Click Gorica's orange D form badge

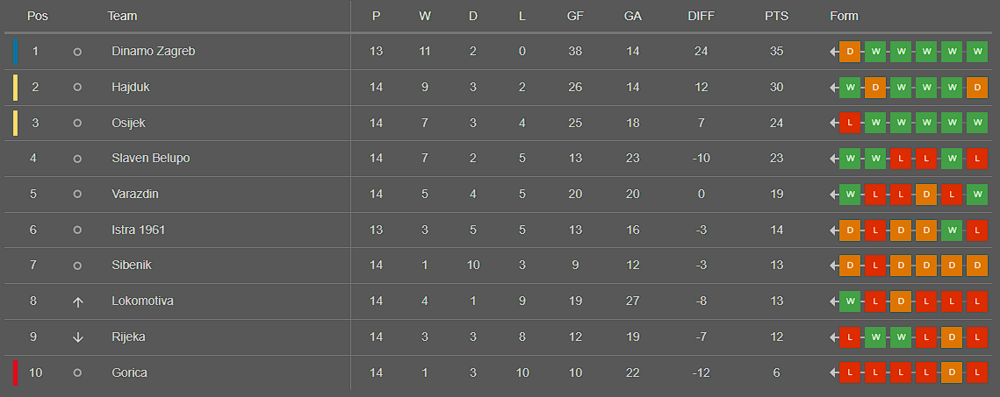pos(952,373)
